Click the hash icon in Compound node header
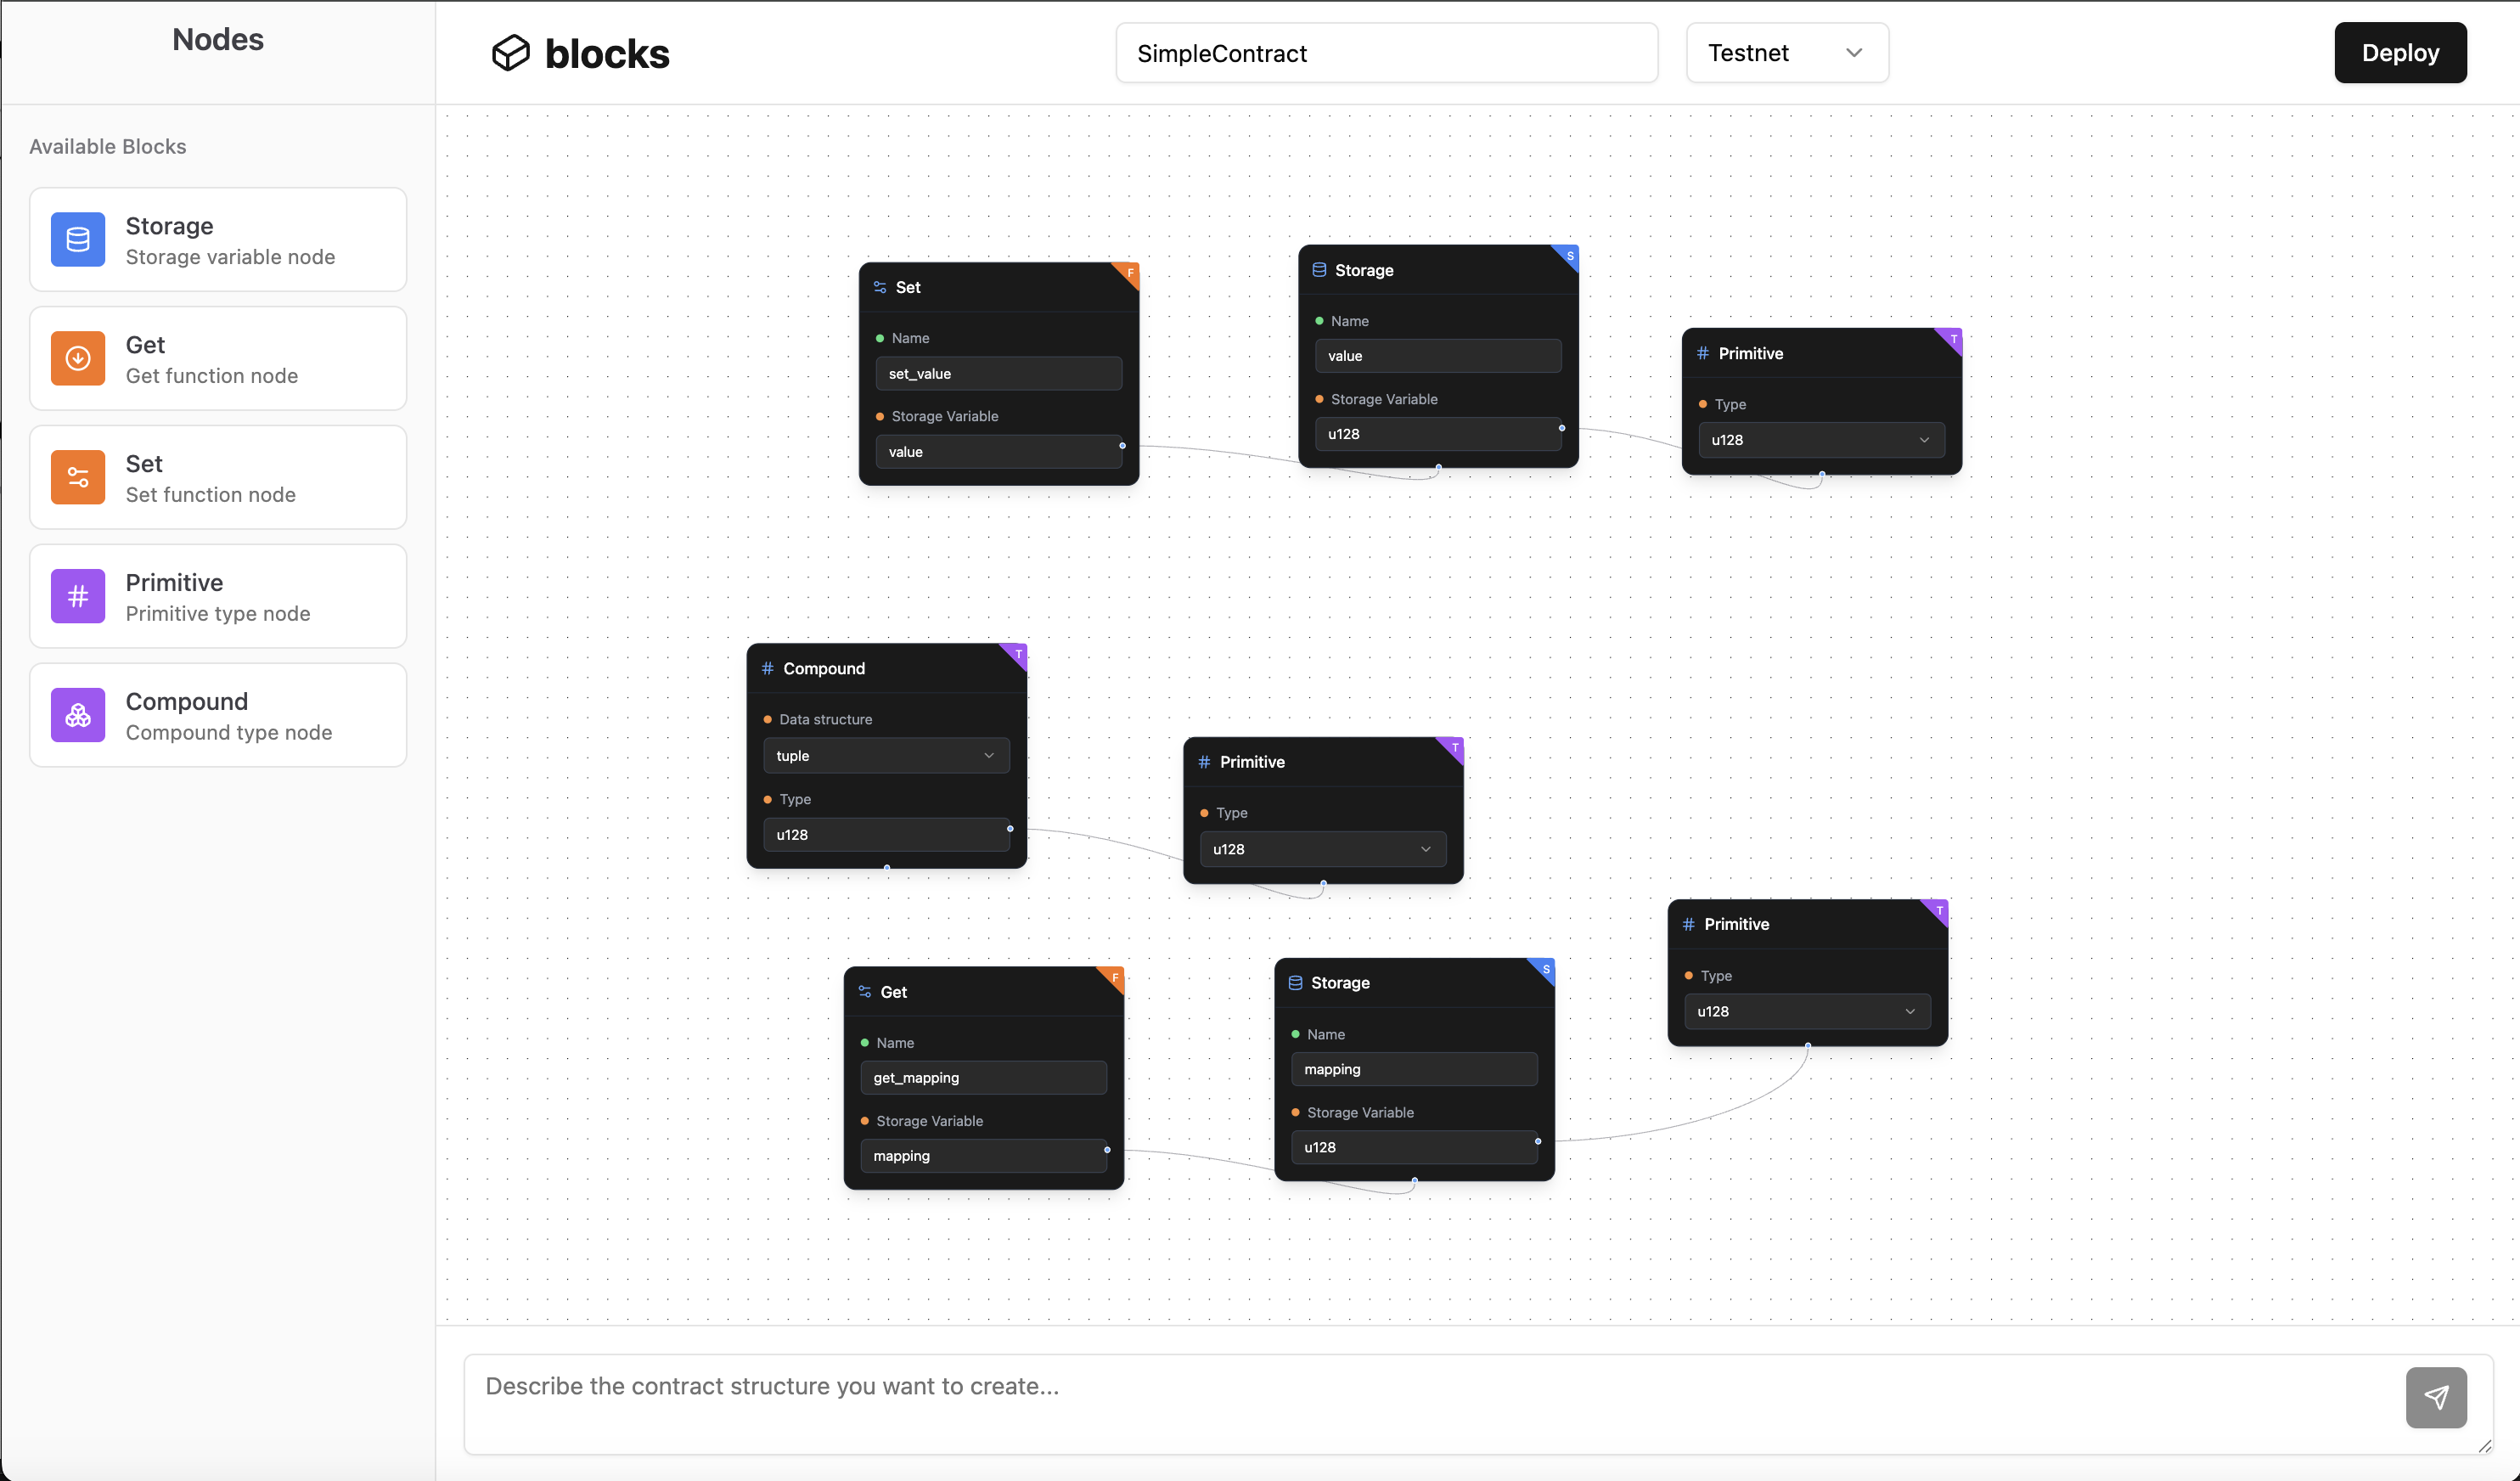2520x1481 pixels. coord(768,668)
